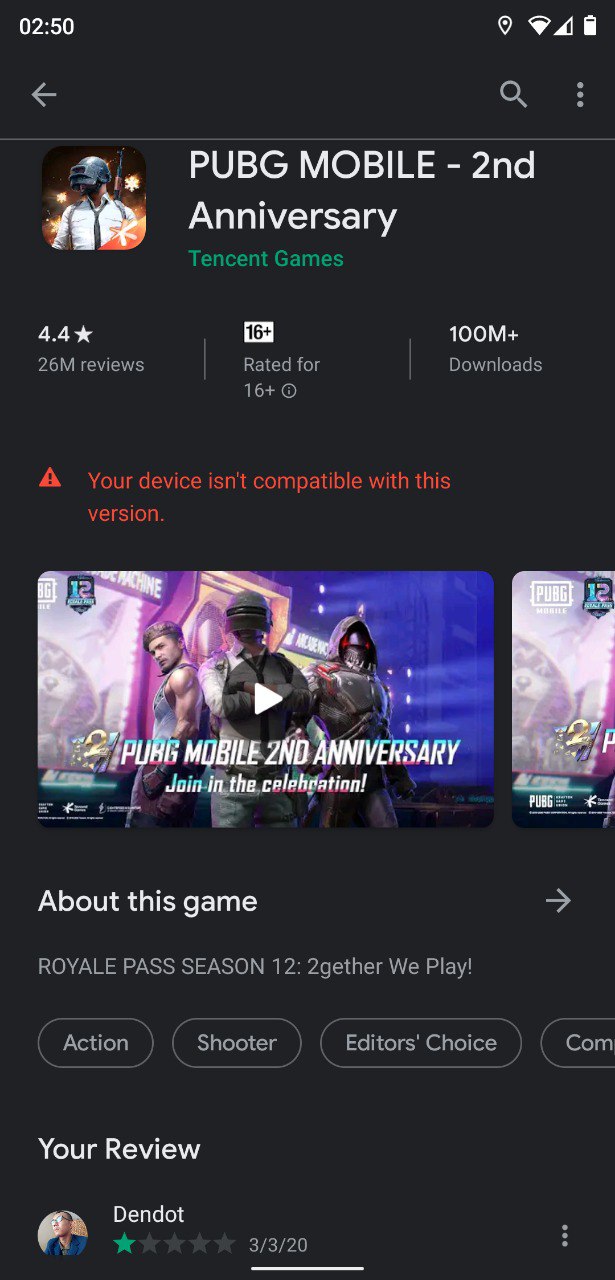Tap the partially visible fourth category chip
Viewport: 615px width, 1280px height.
tap(578, 1043)
